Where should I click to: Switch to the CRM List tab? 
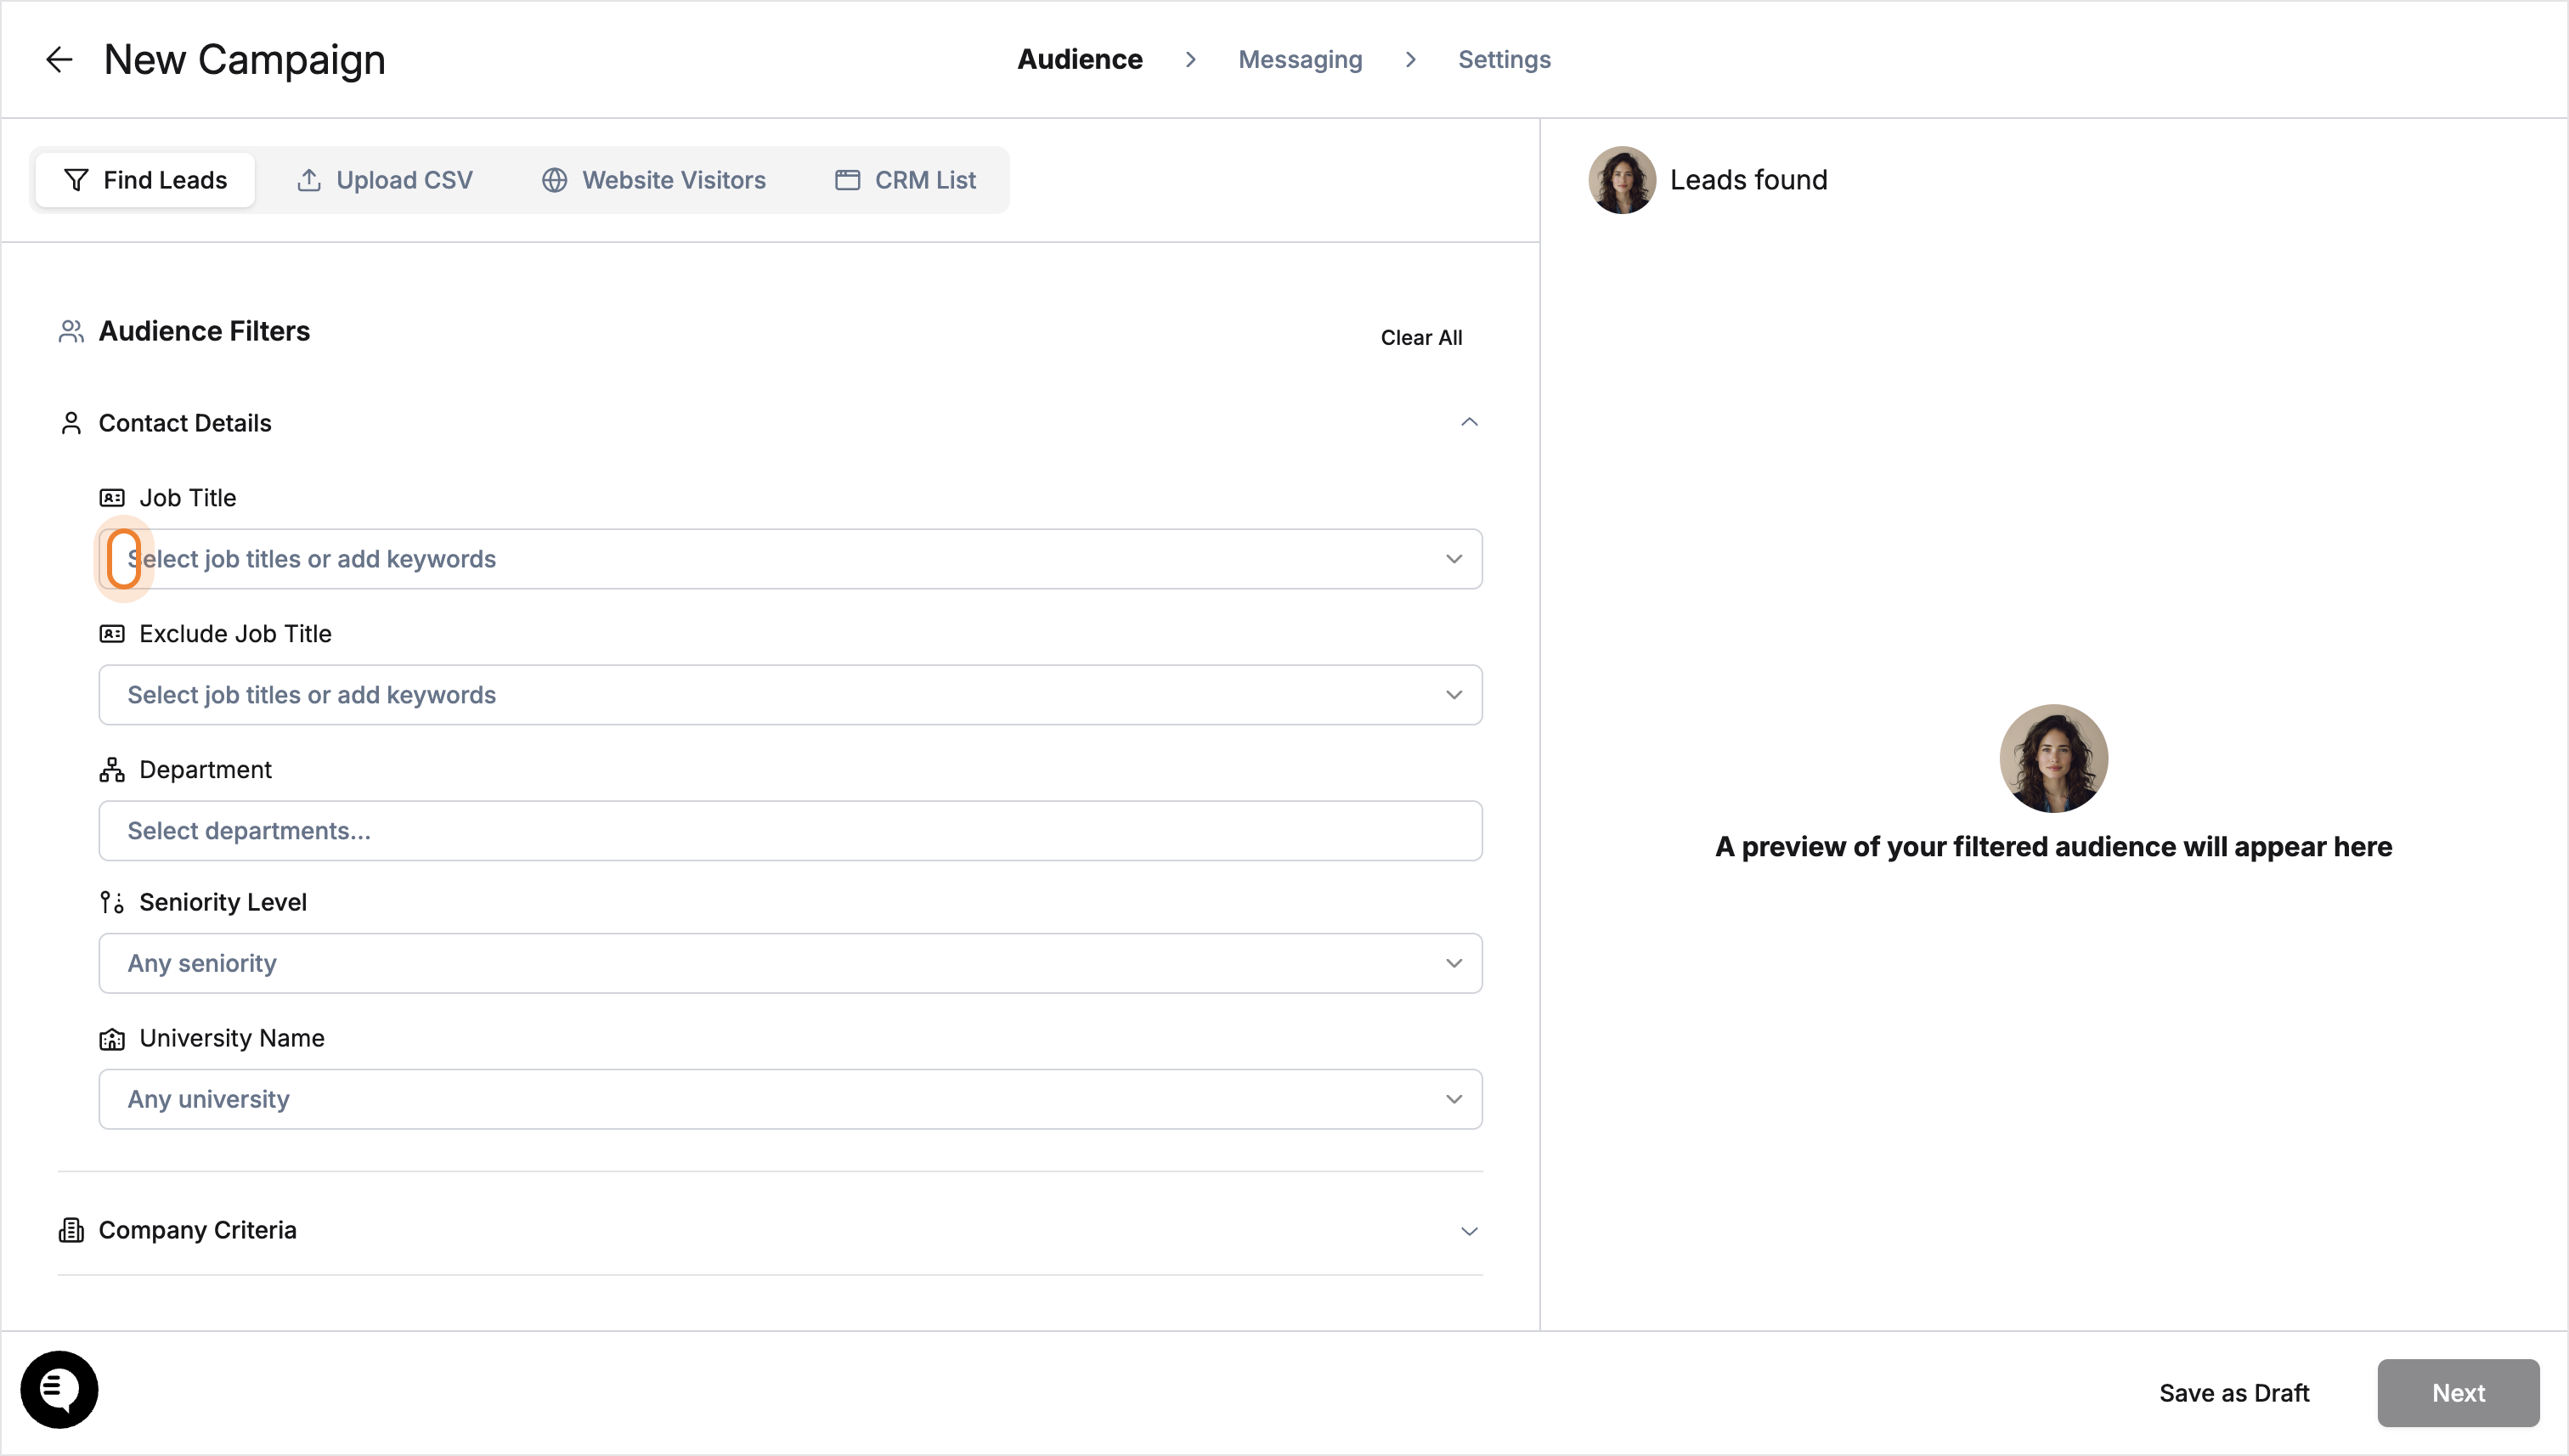(x=906, y=180)
